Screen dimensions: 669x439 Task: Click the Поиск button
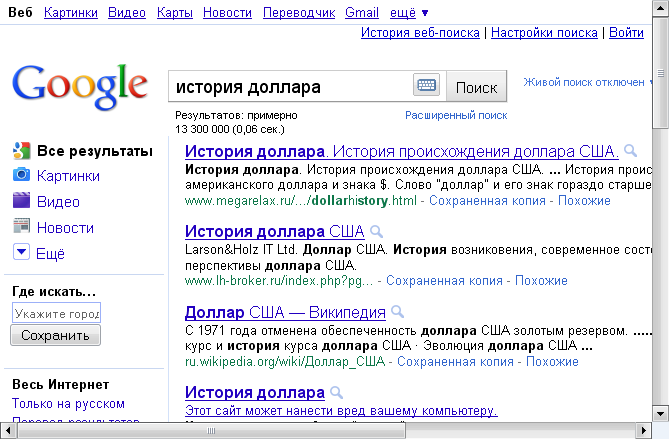tap(477, 87)
